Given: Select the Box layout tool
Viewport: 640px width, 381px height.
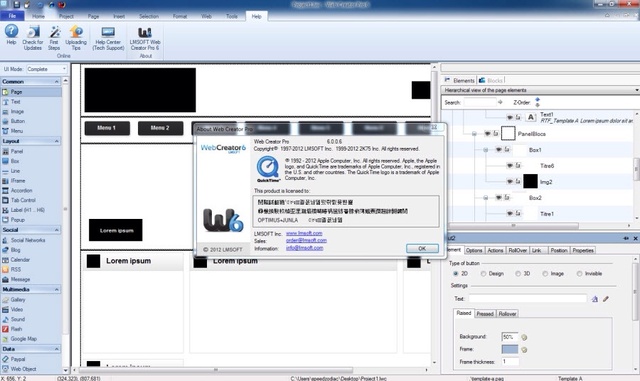Looking at the screenshot, I should point(31,161).
